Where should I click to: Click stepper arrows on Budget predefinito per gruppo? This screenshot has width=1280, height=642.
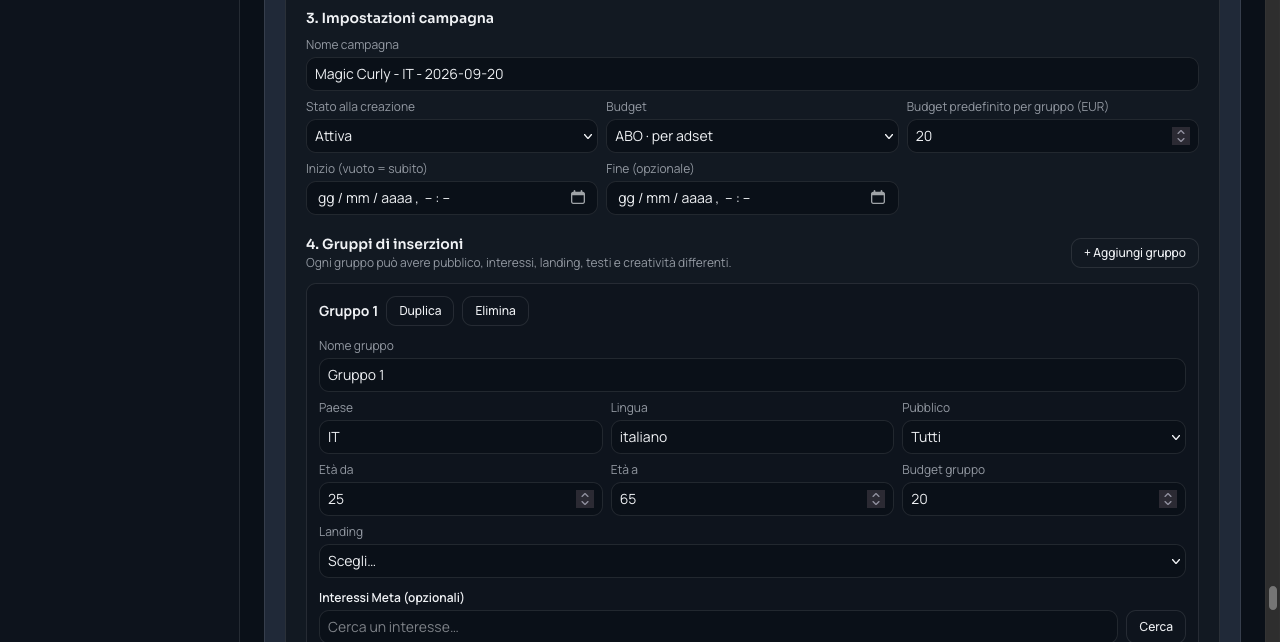point(1180,136)
